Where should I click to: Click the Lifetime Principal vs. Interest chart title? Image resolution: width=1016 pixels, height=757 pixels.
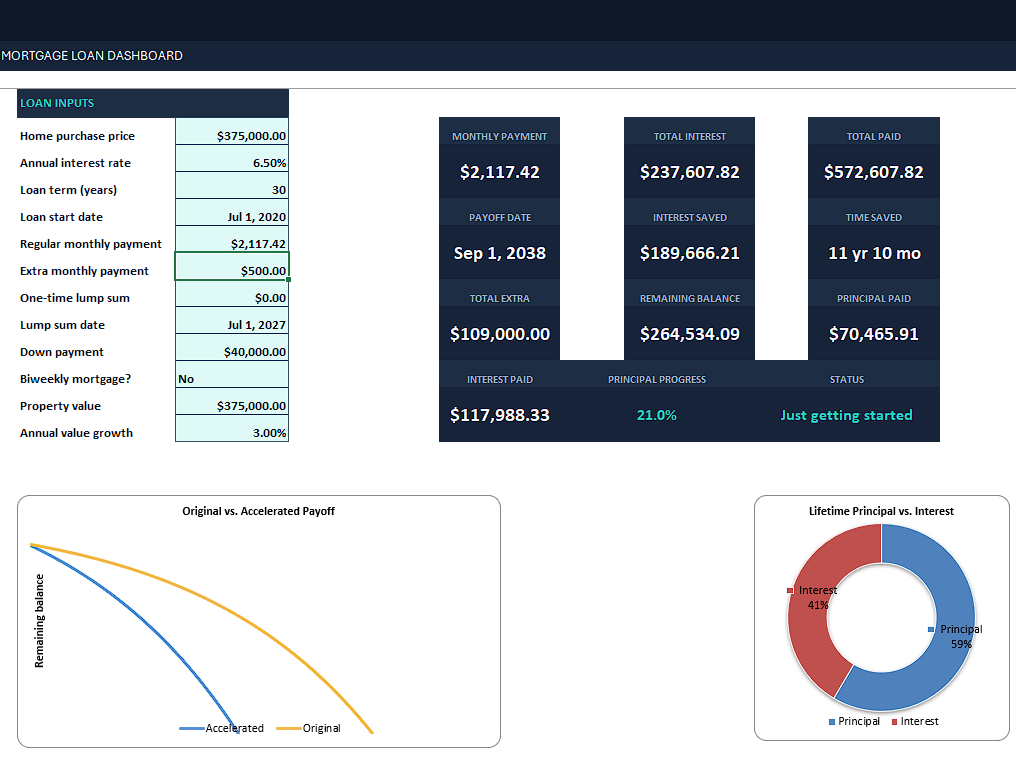click(x=881, y=511)
